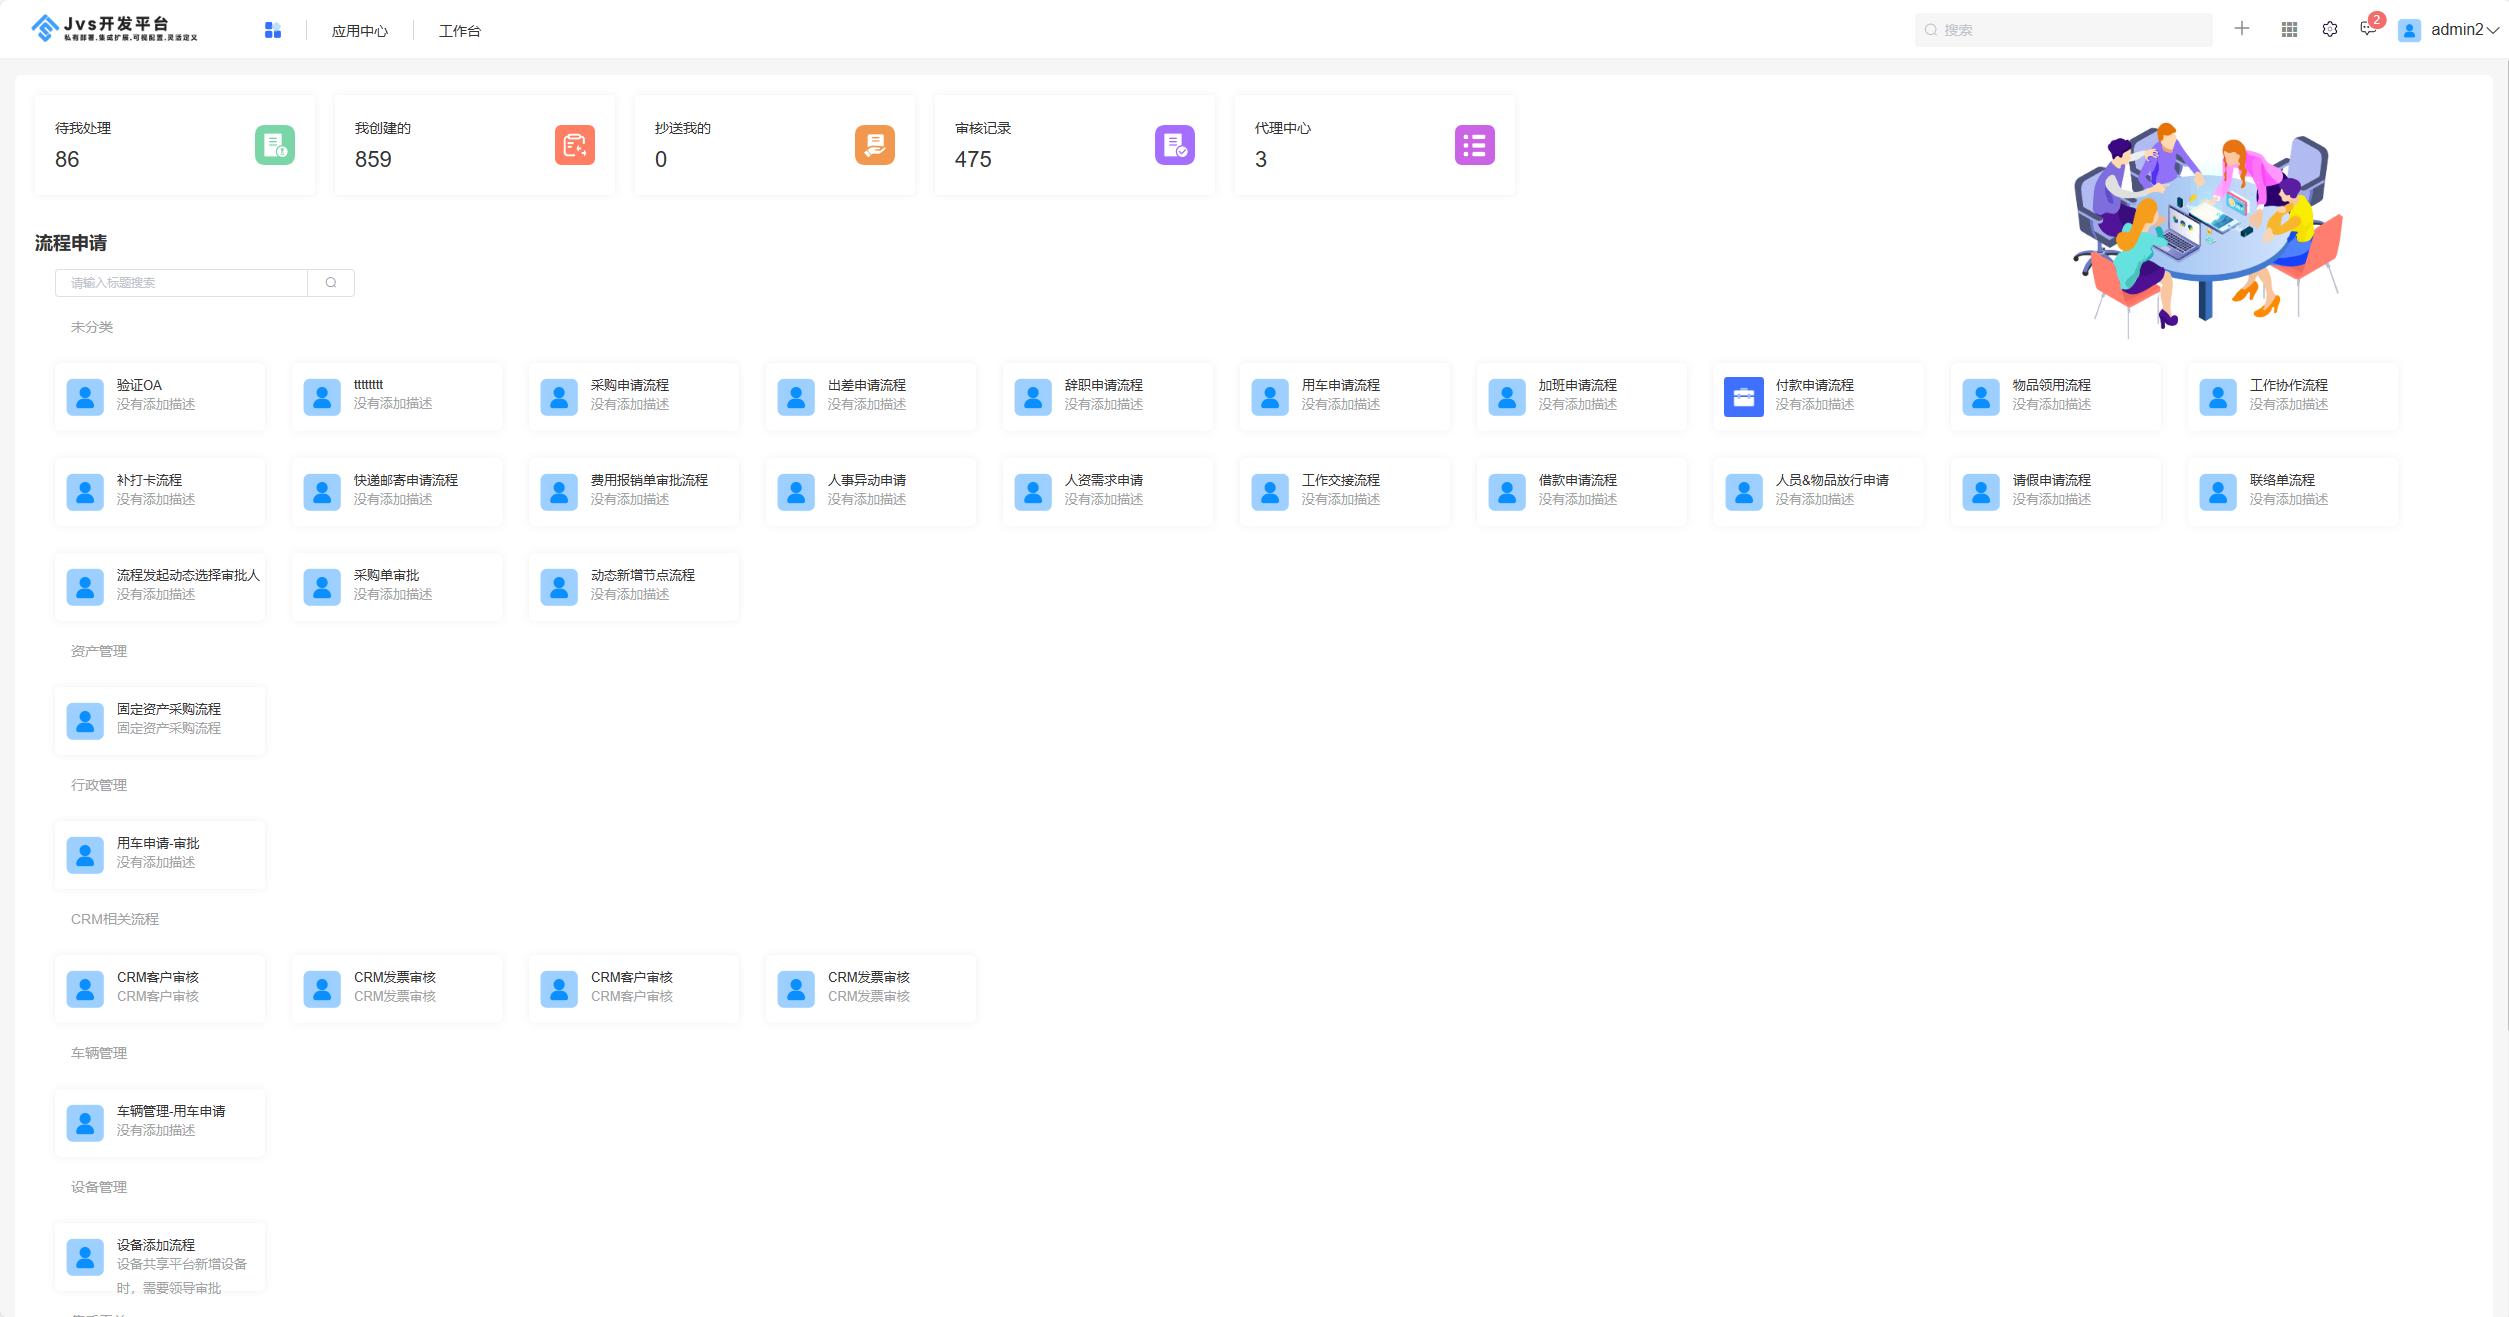Click the plus icon in top bar
Viewport: 2509px width, 1317px height.
pos(2242,29)
